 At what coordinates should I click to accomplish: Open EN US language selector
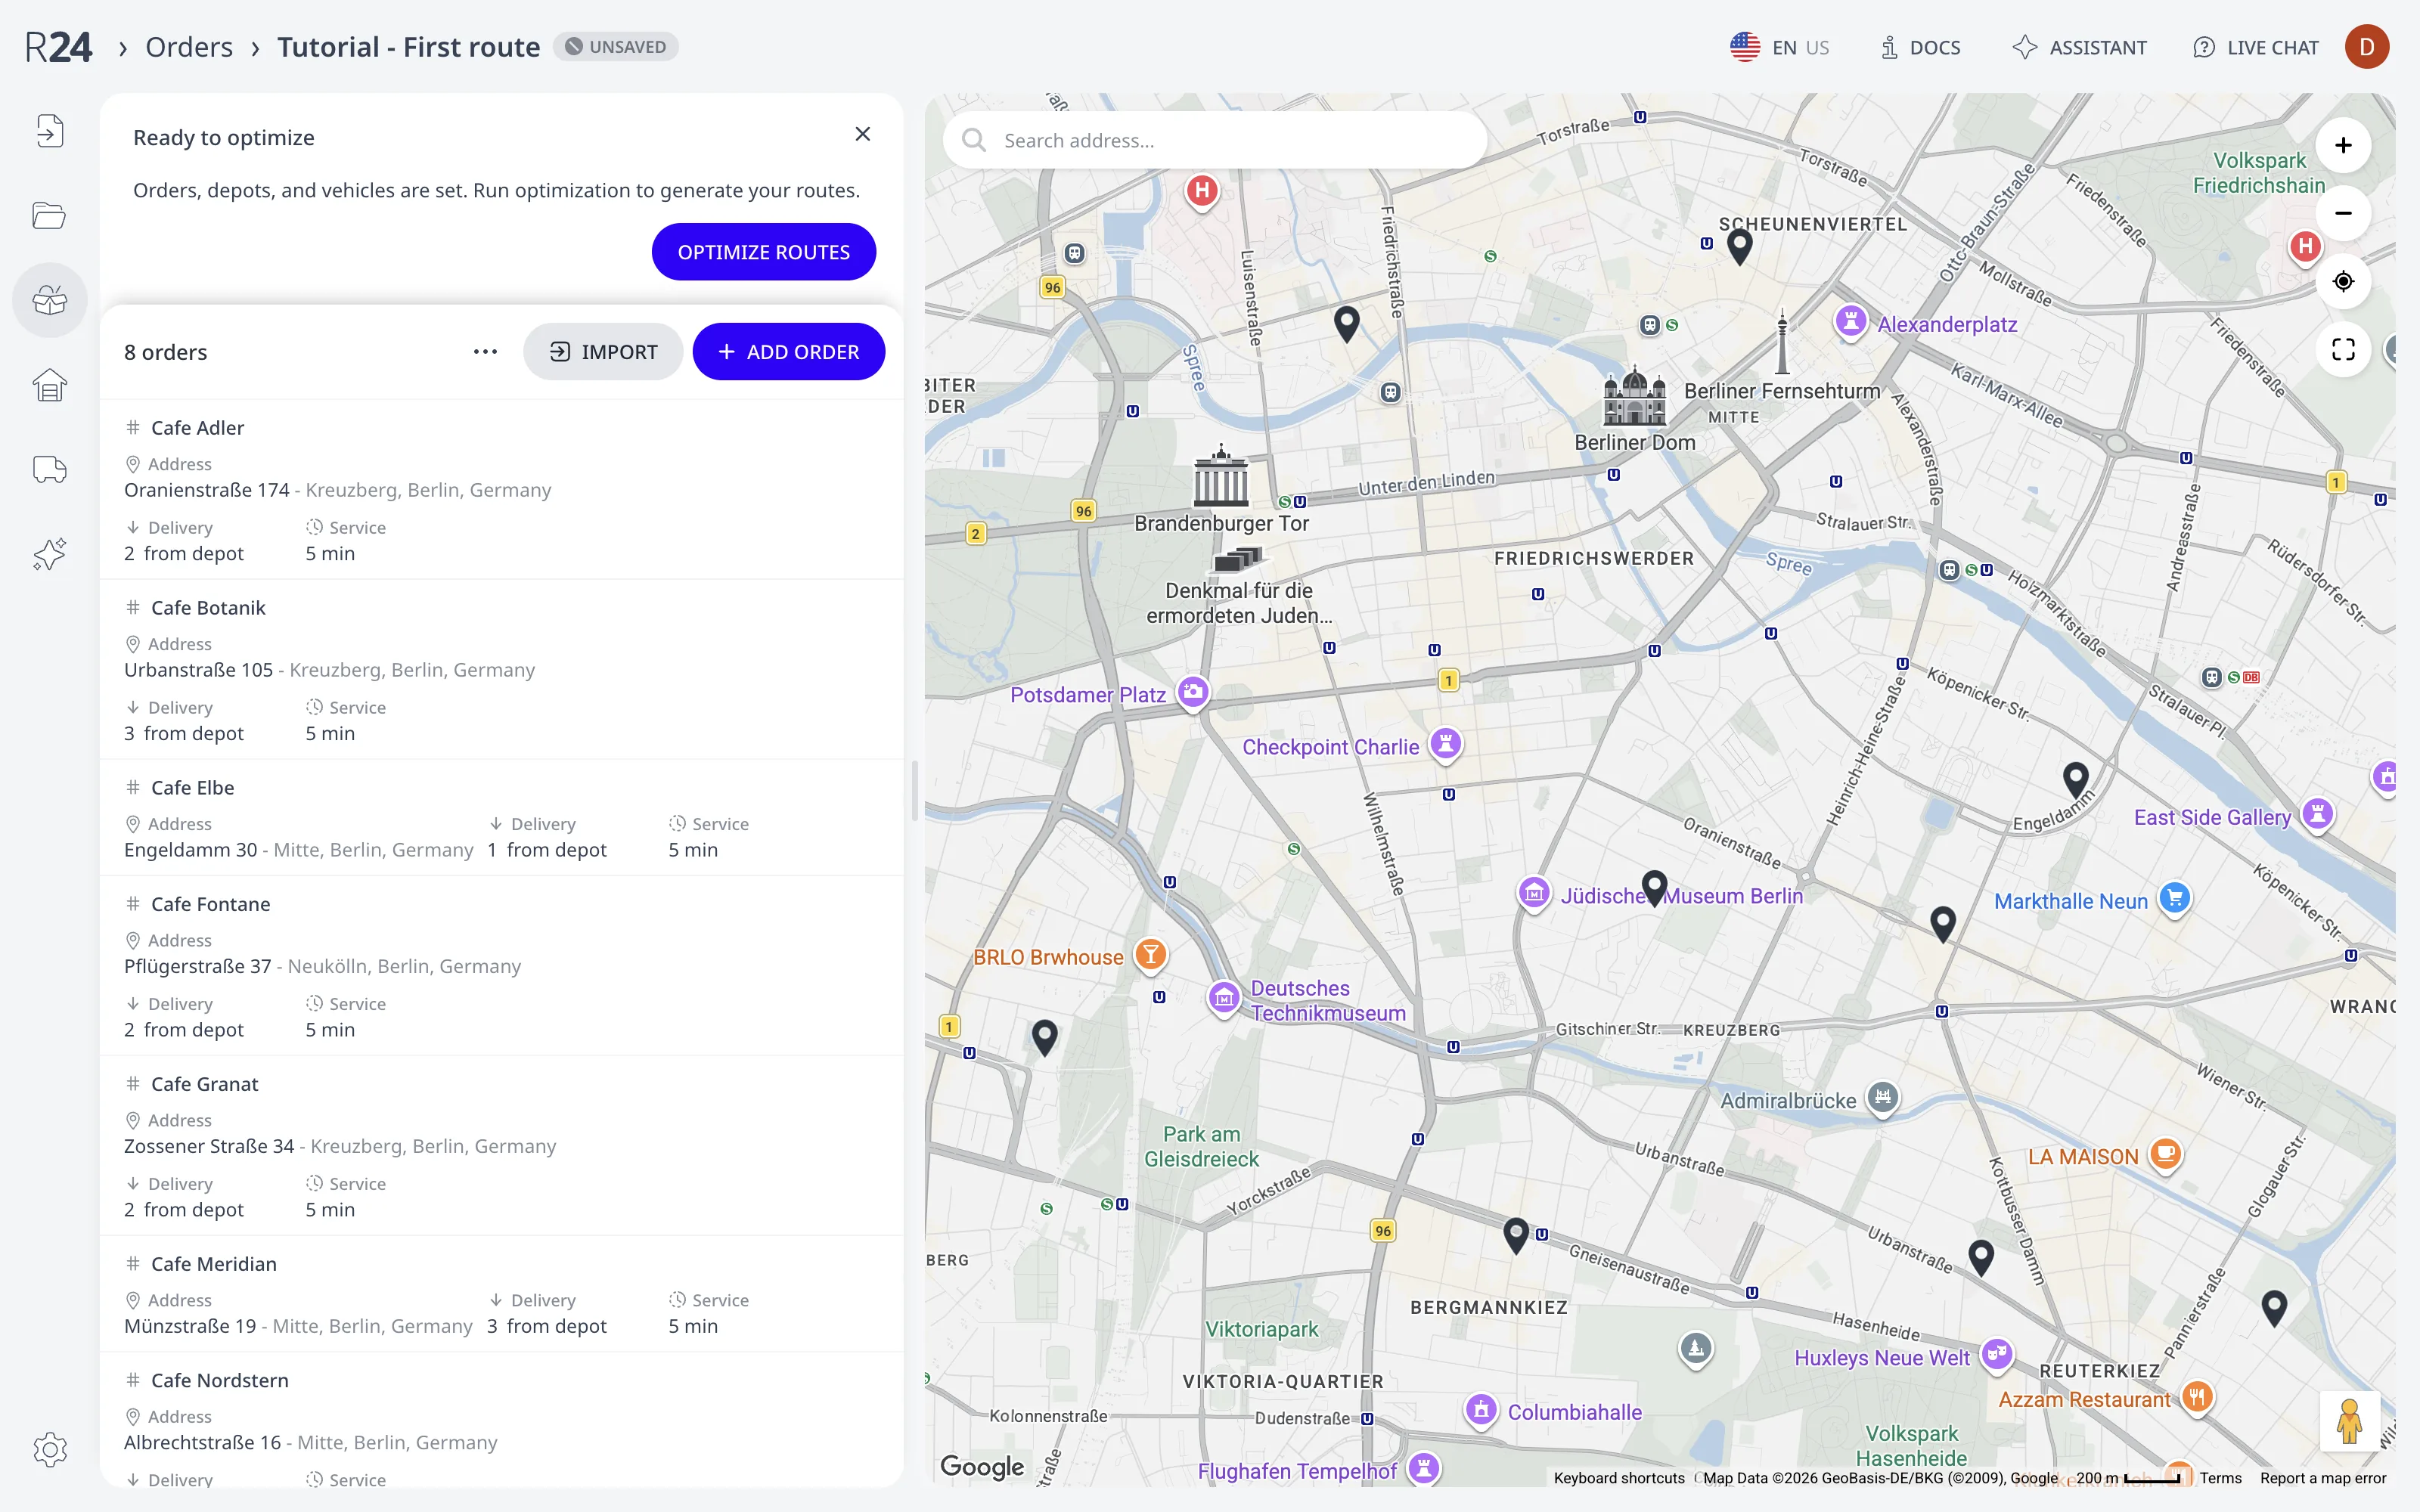1779,47
